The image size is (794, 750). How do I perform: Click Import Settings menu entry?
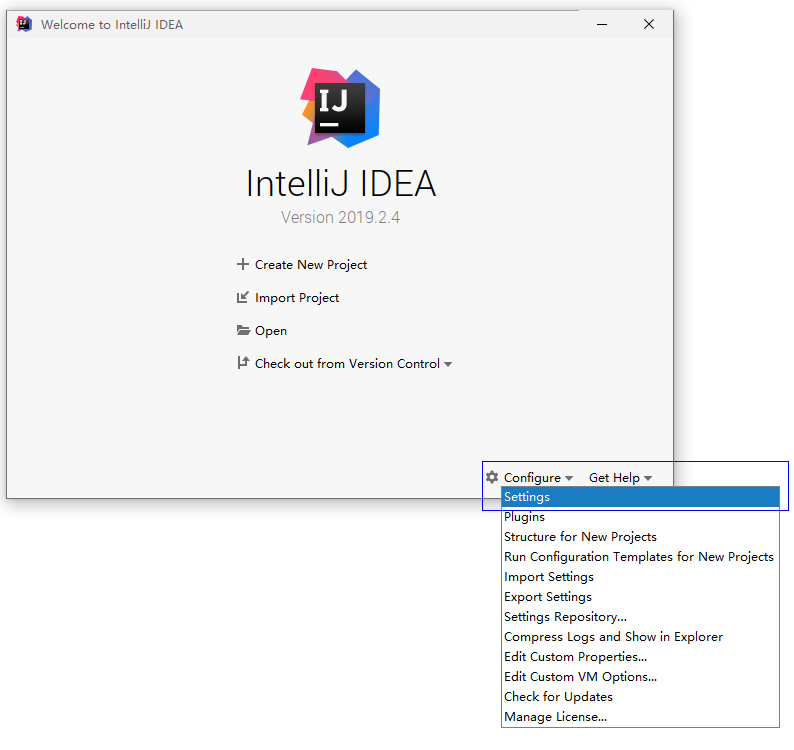pos(640,577)
